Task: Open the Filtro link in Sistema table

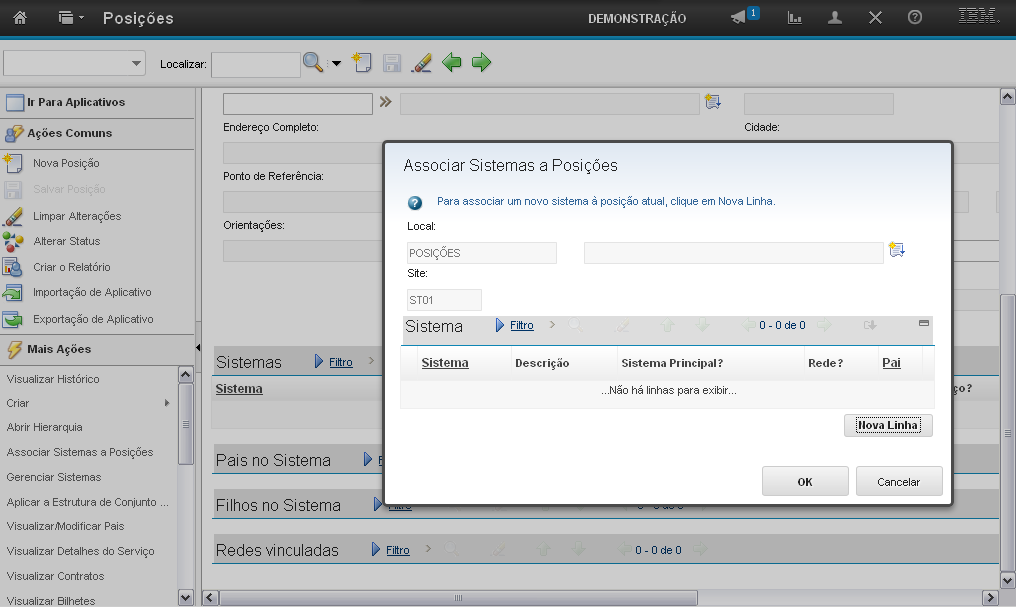Action: click(521, 326)
